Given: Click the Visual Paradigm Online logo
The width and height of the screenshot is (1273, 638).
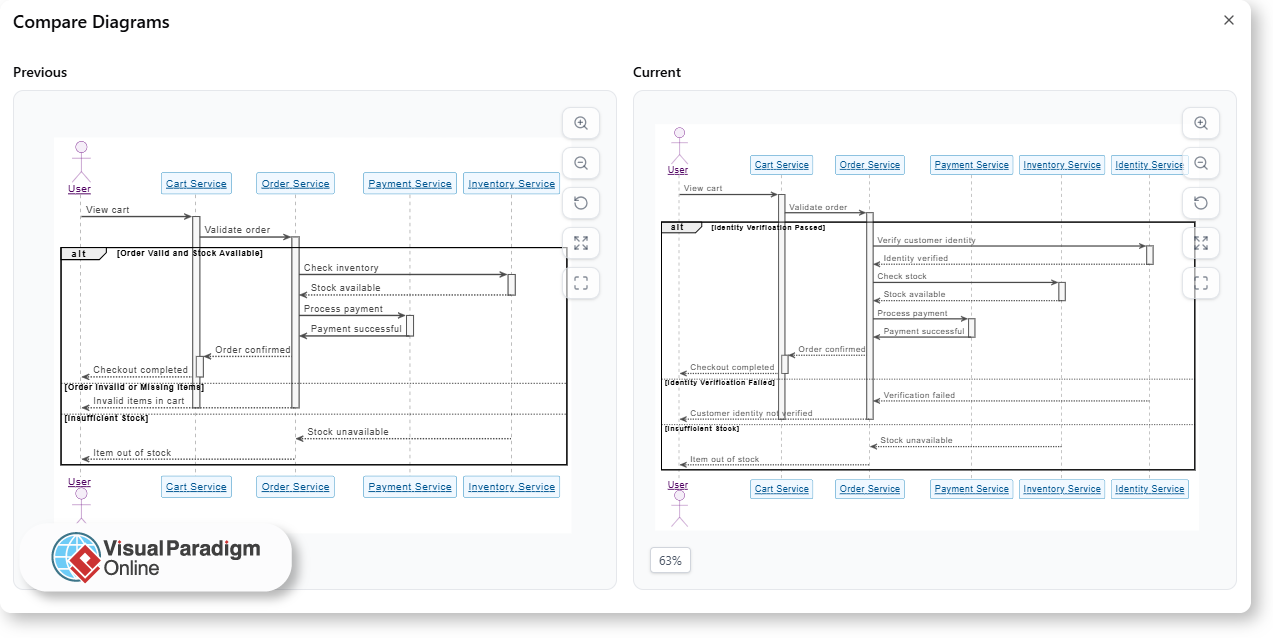Looking at the screenshot, I should pyautogui.click(x=155, y=556).
